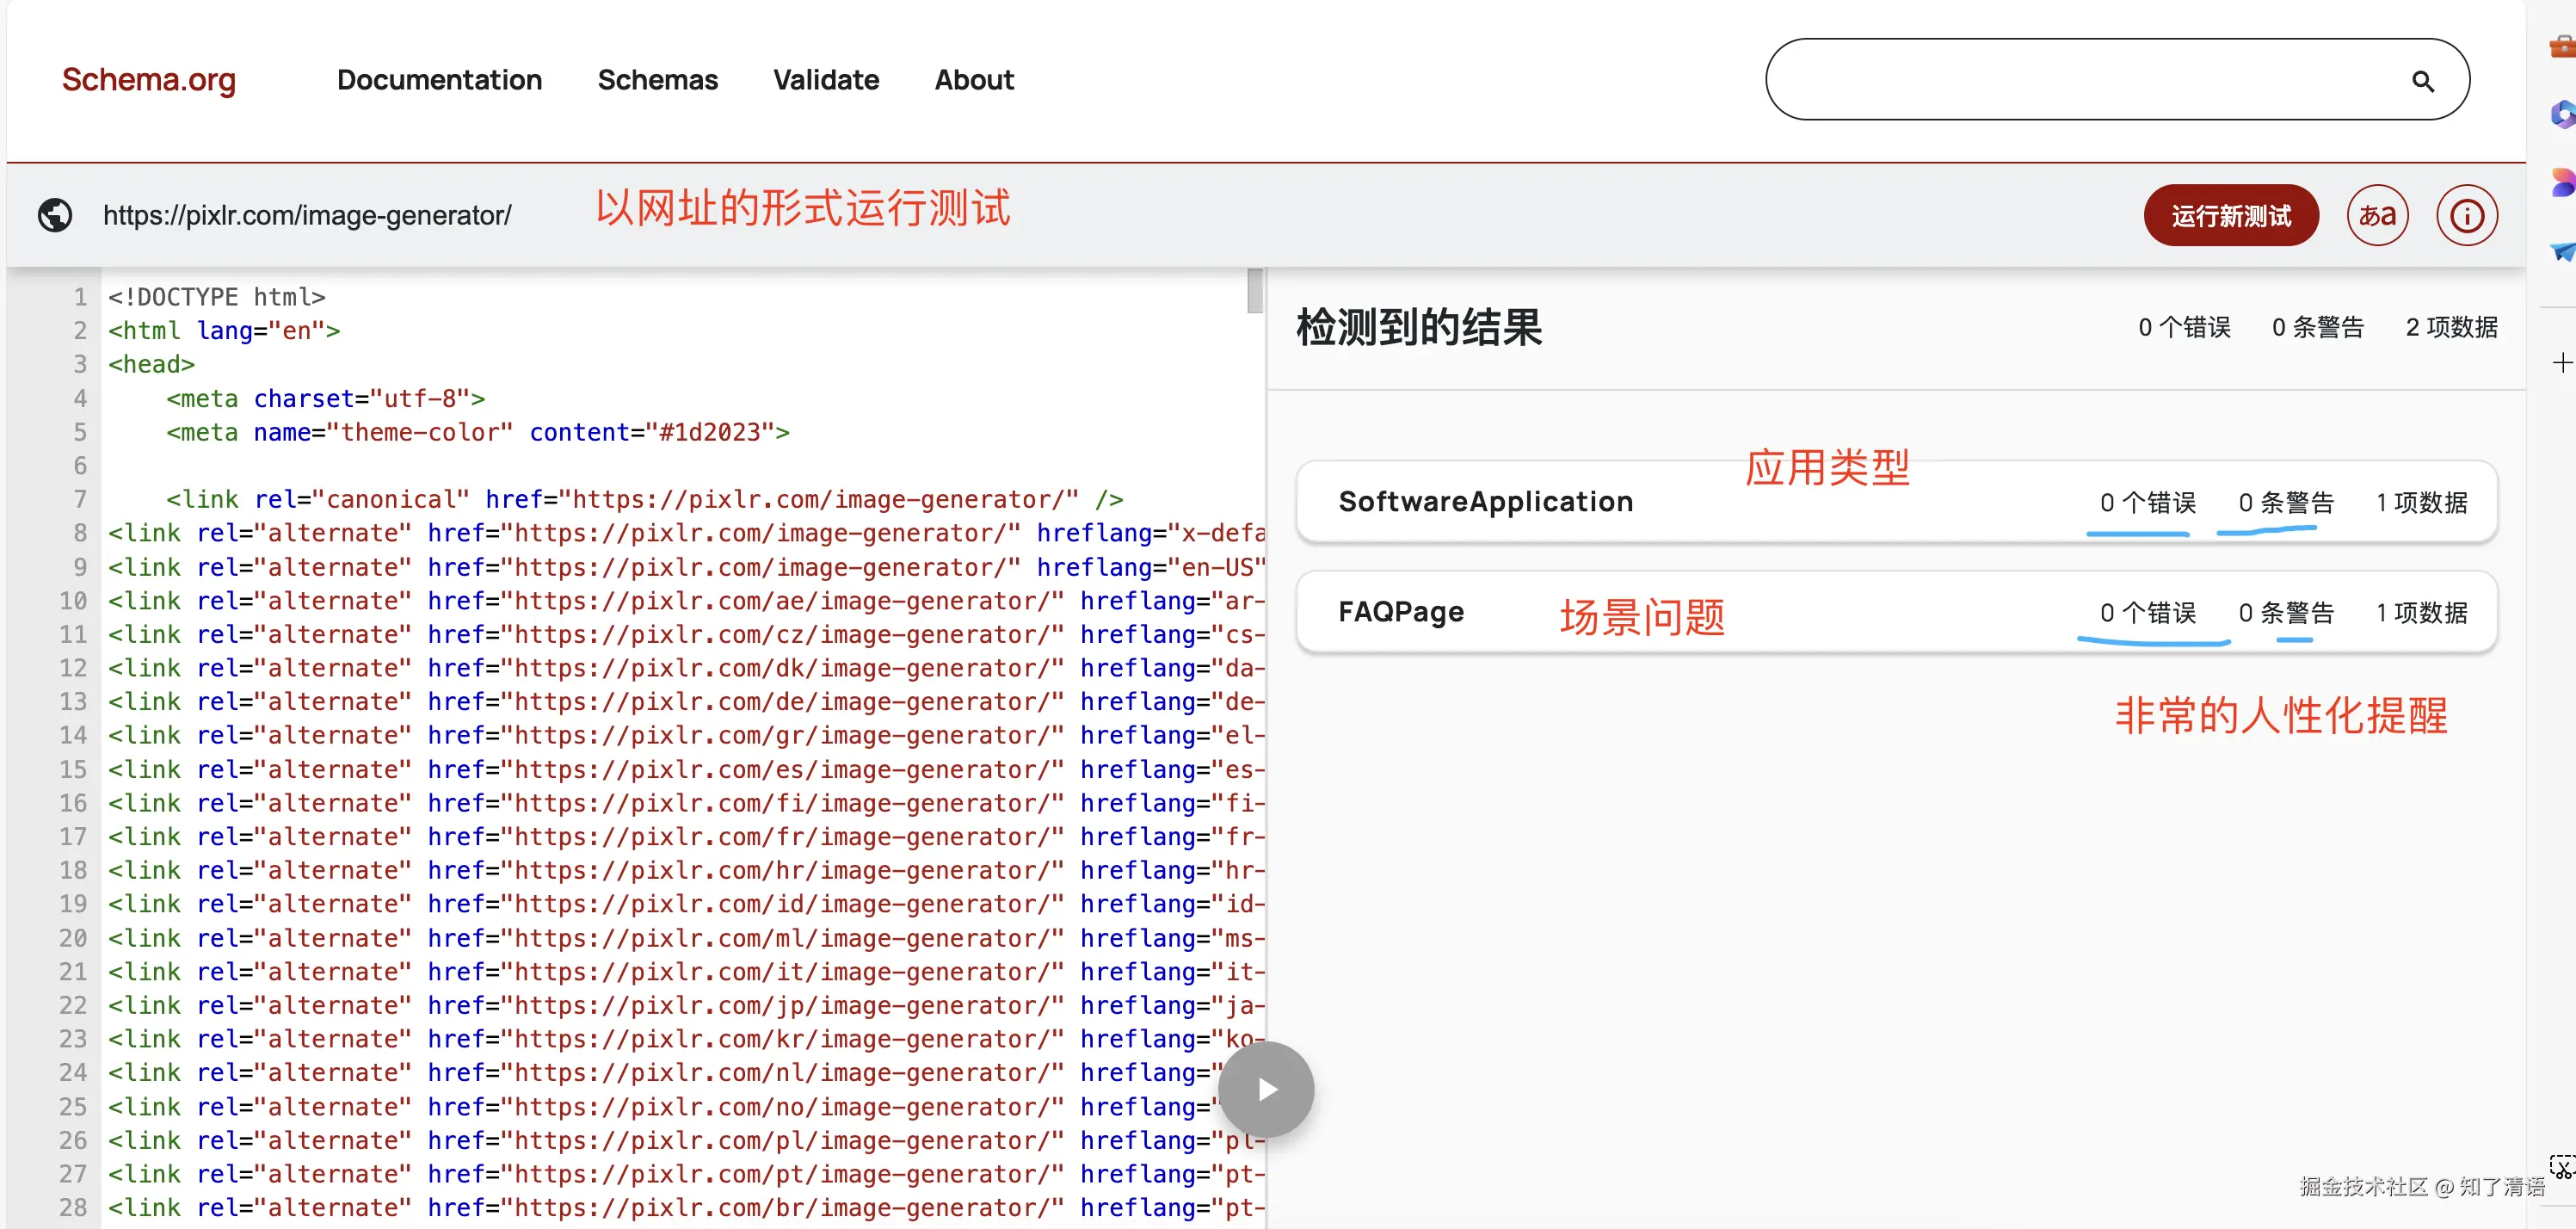2576x1229 pixels.
Task: Go to the Validate page
Action: (x=825, y=80)
